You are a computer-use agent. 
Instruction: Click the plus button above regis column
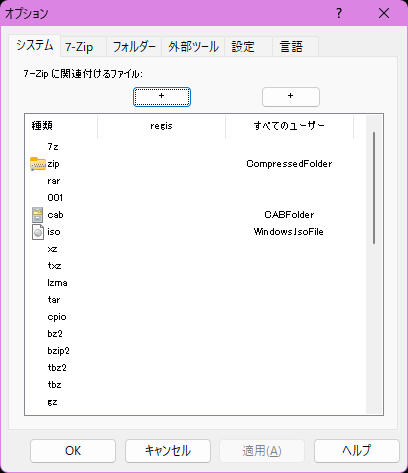162,97
